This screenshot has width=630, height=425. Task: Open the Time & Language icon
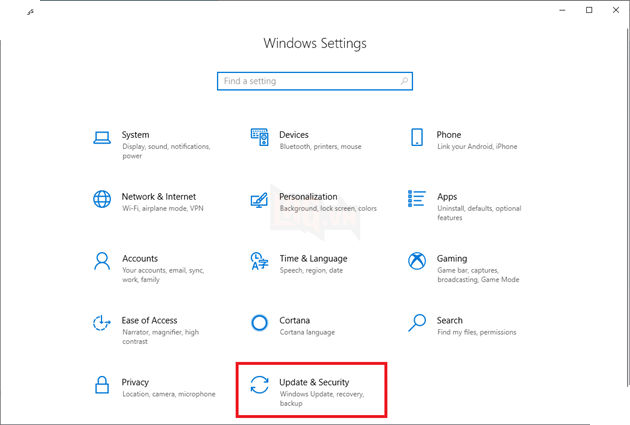[x=260, y=261]
